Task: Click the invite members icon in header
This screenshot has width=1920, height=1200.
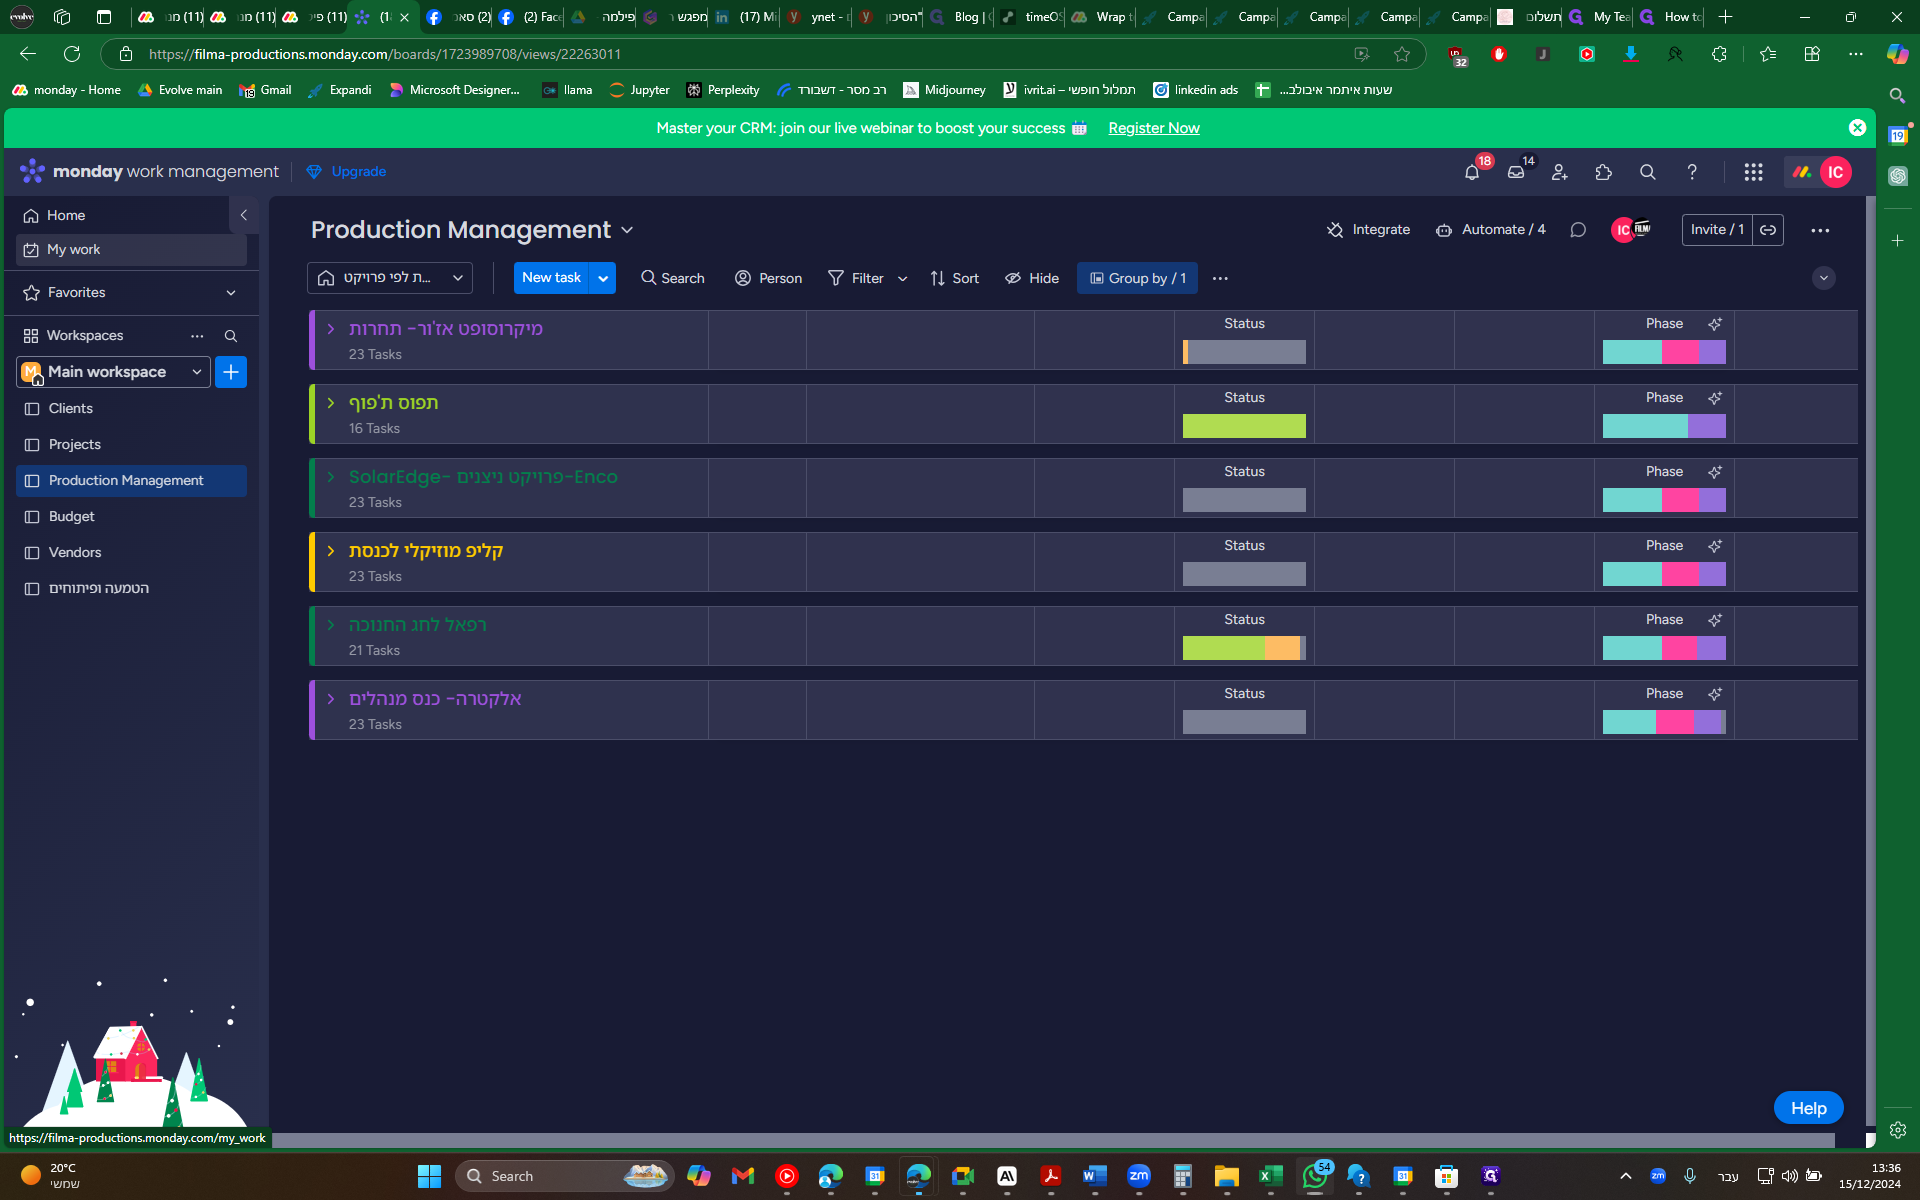Action: 1559,172
